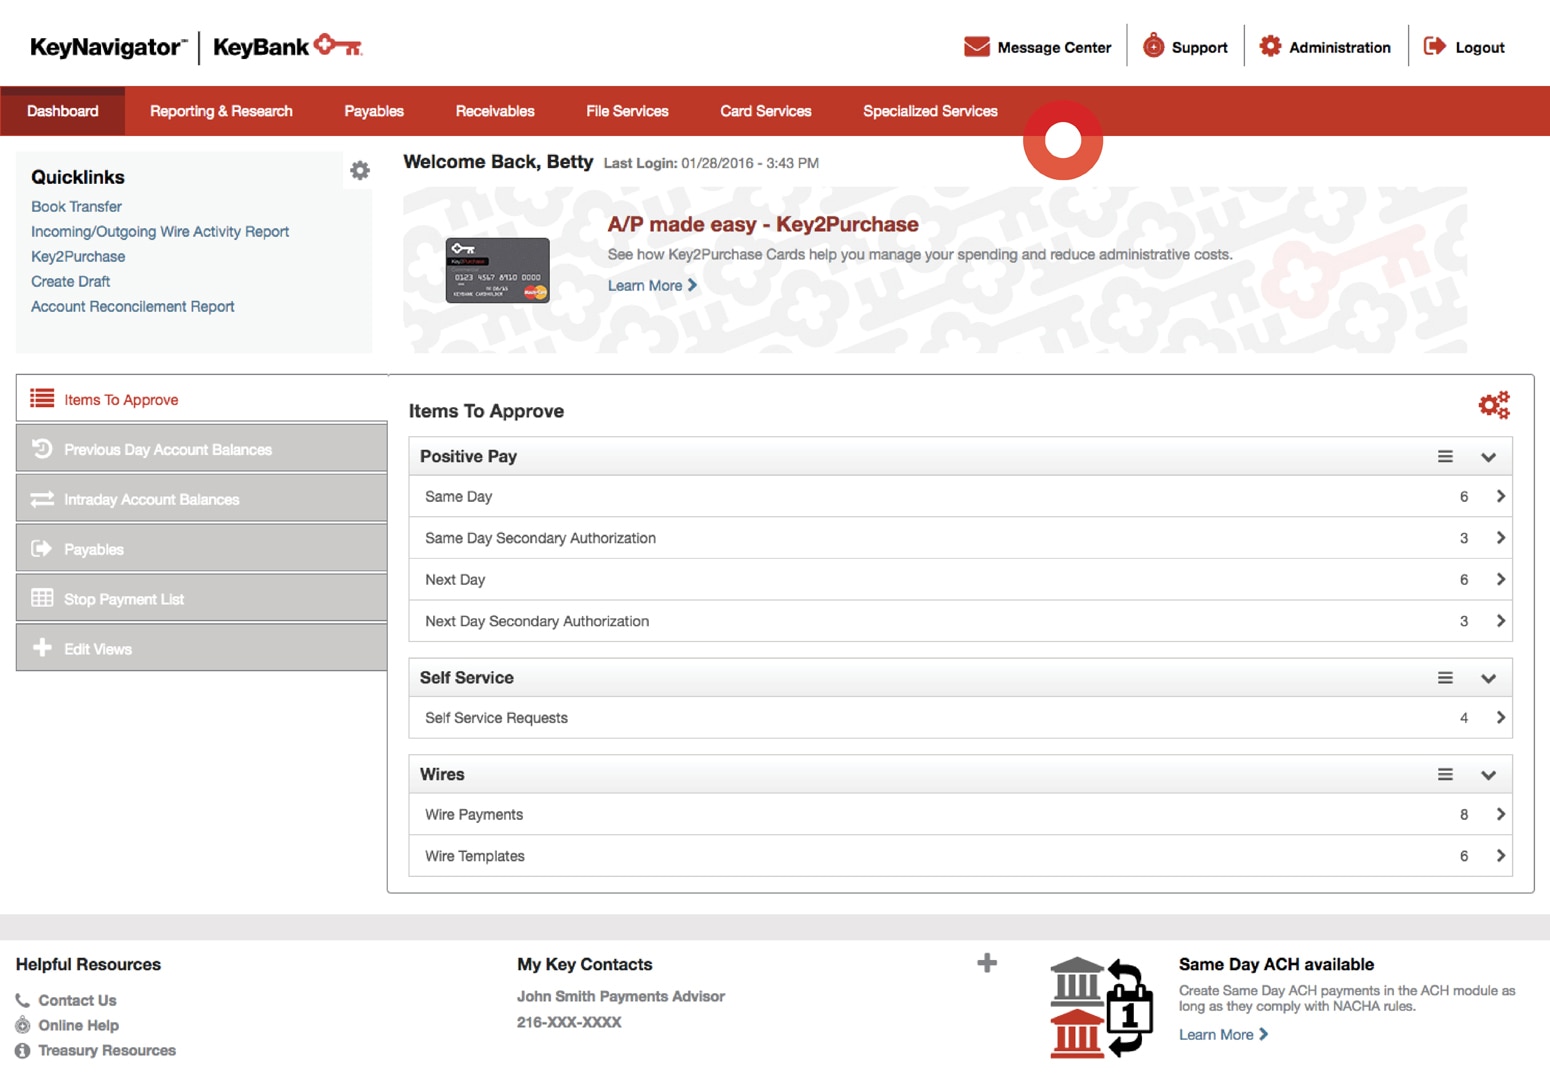This screenshot has height=1087, width=1550.
Task: Click the Stop Payment List grid icon
Action: [42, 598]
